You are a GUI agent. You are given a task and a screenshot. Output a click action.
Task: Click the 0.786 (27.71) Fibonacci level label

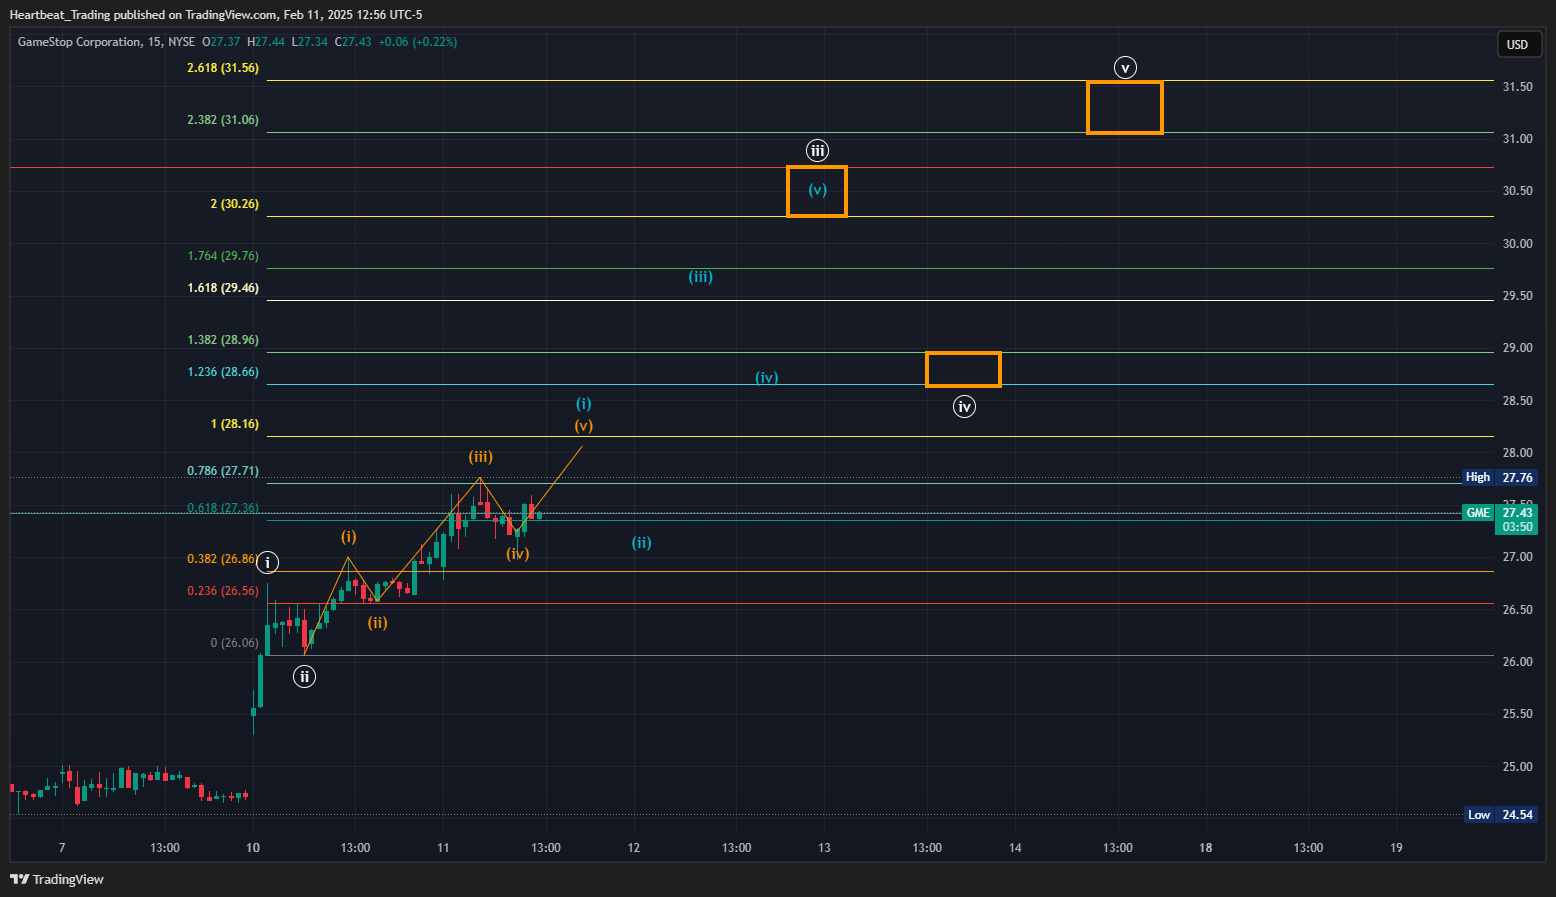223,471
